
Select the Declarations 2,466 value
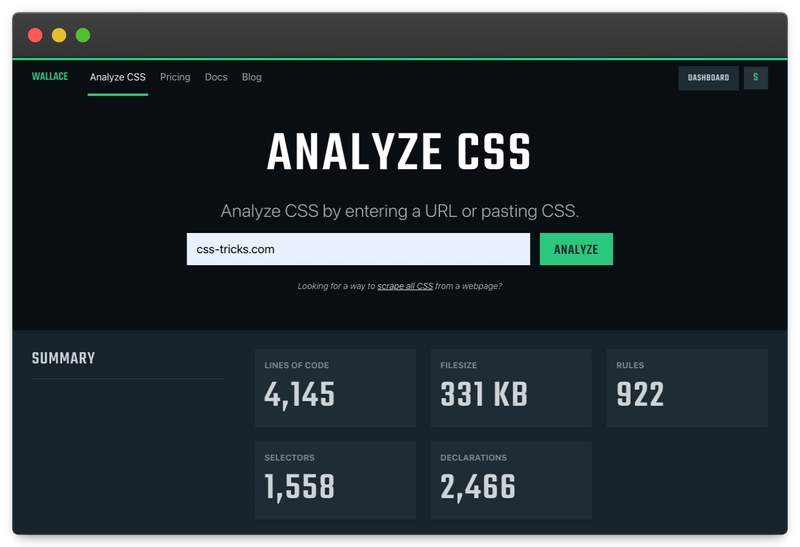point(478,487)
